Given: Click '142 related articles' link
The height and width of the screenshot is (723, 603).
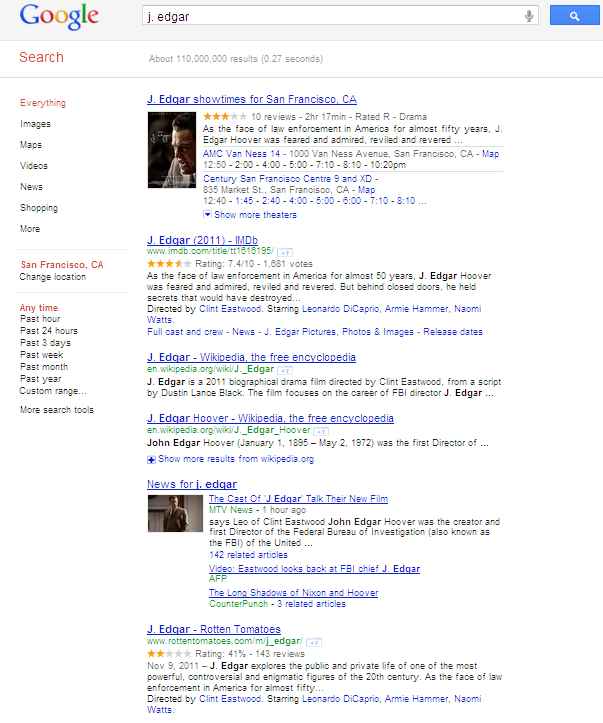Looking at the screenshot, I should pyautogui.click(x=248, y=555).
